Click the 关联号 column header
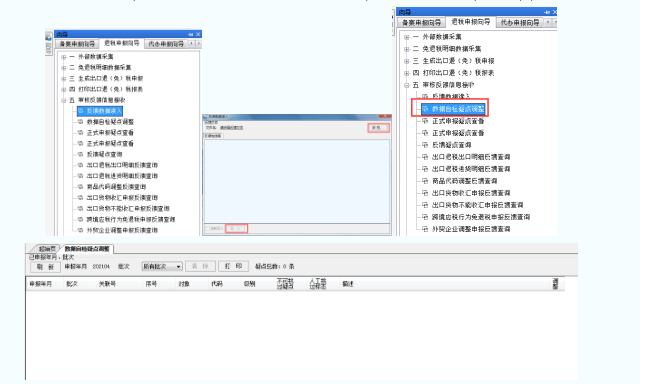 (107, 284)
